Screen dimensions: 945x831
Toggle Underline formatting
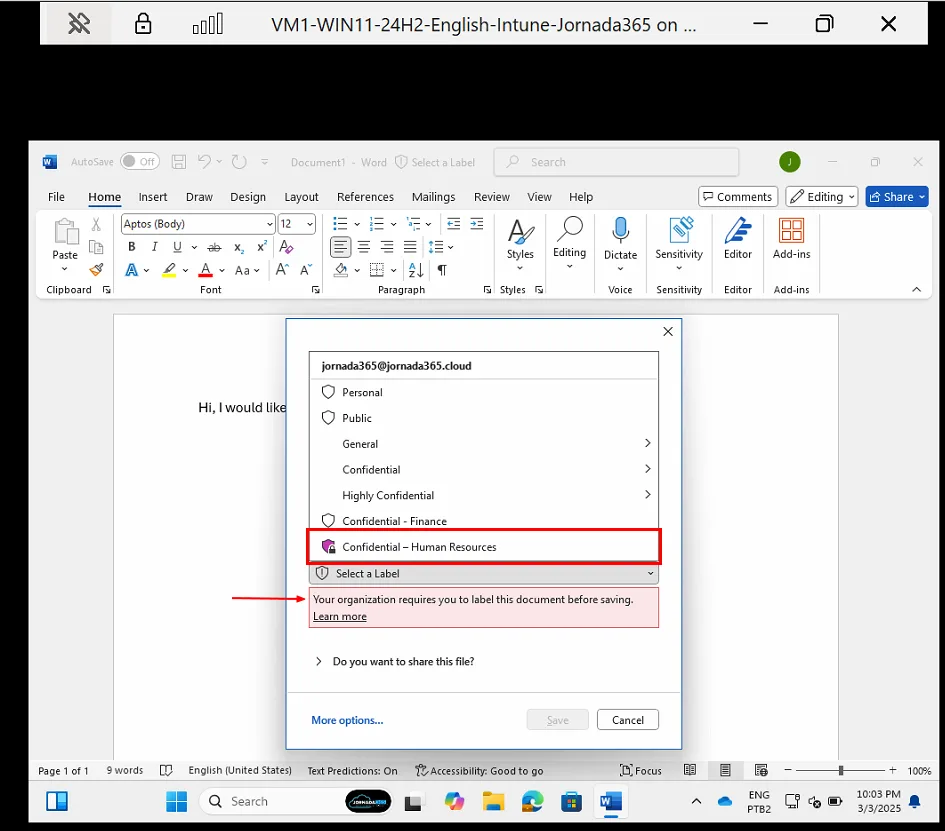click(177, 246)
